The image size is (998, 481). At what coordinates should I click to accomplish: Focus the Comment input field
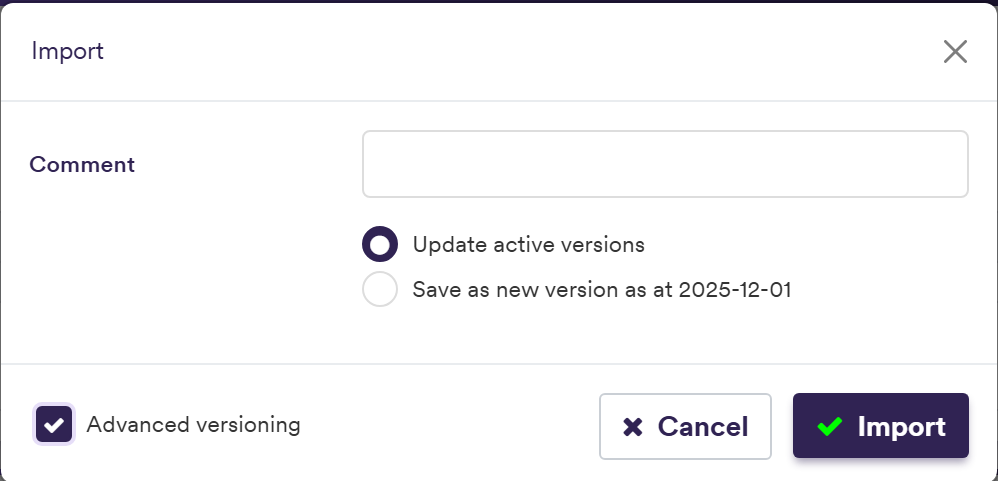pyautogui.click(x=665, y=164)
